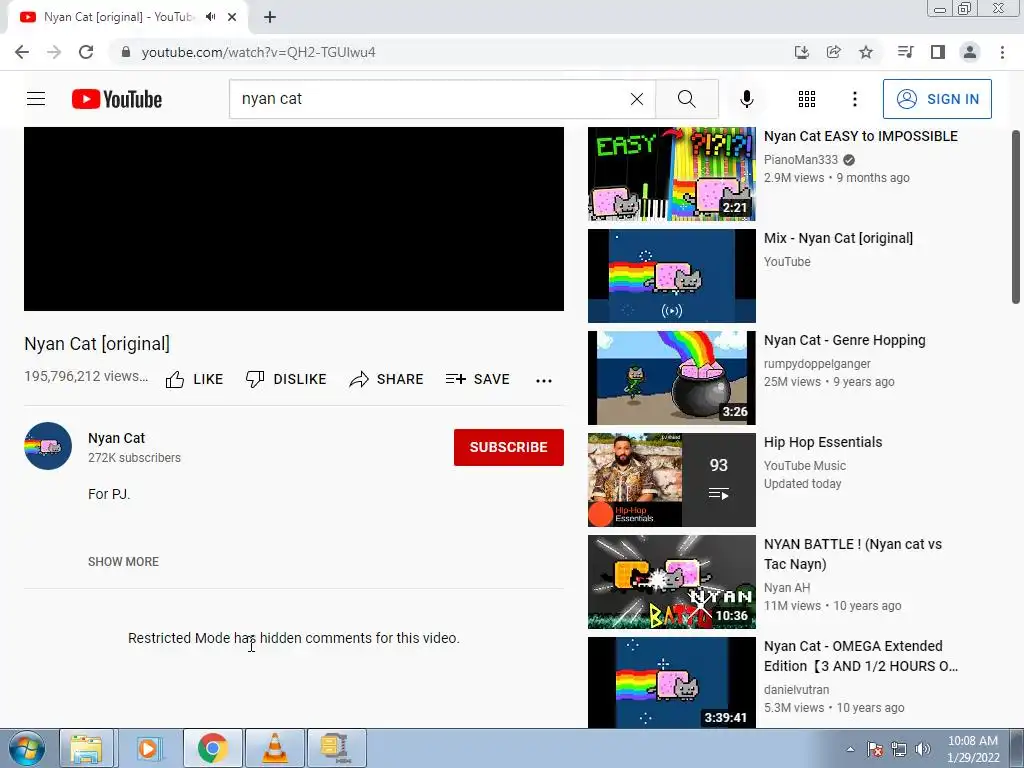This screenshot has width=1024, height=768.
Task: Click the Nyan AH channel name
Action: 787,588
